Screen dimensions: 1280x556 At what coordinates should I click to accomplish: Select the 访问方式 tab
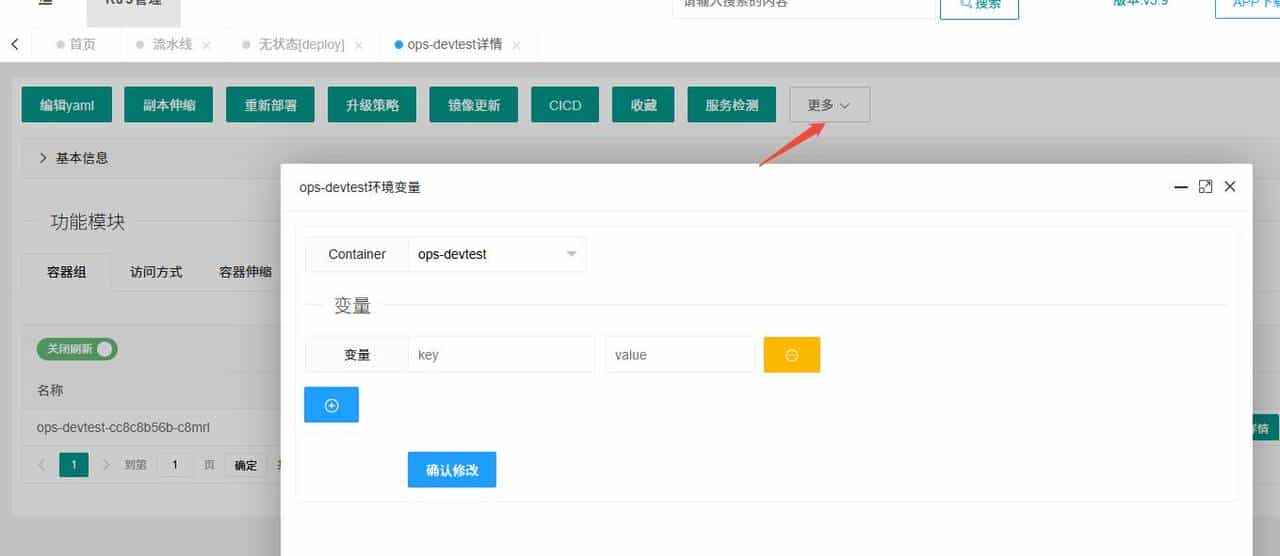click(x=156, y=271)
